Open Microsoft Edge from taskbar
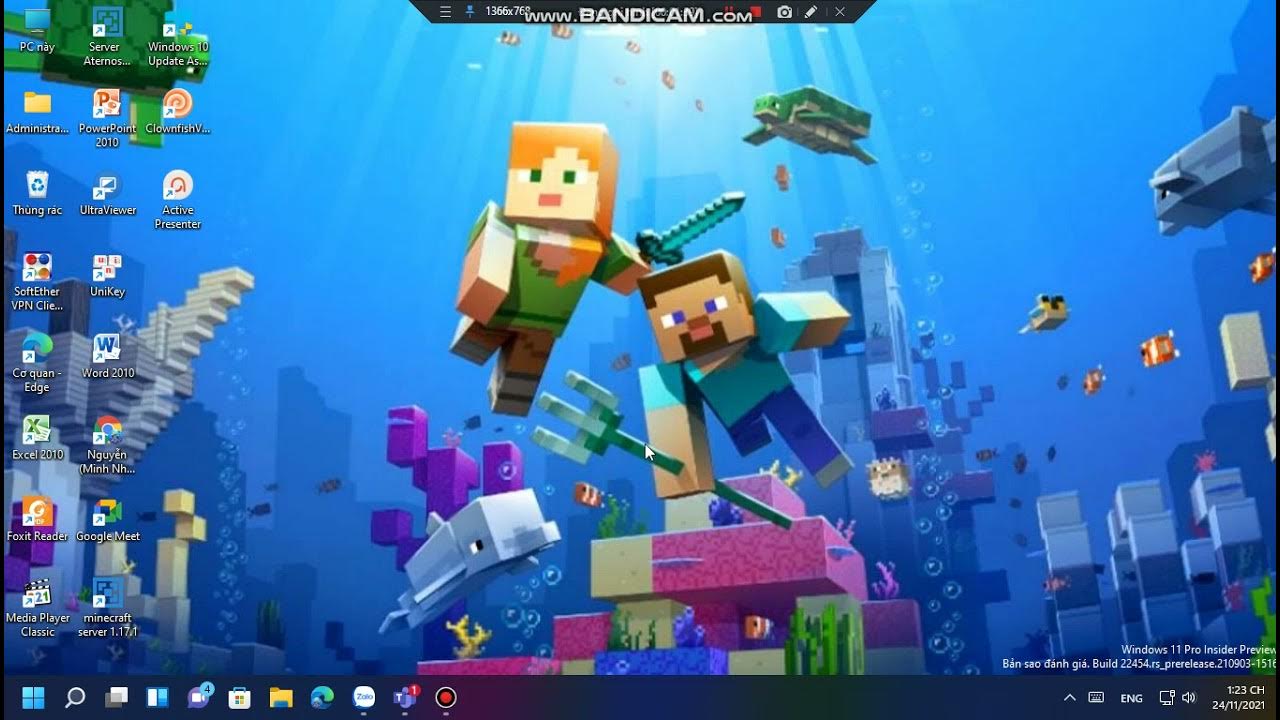 [322, 697]
